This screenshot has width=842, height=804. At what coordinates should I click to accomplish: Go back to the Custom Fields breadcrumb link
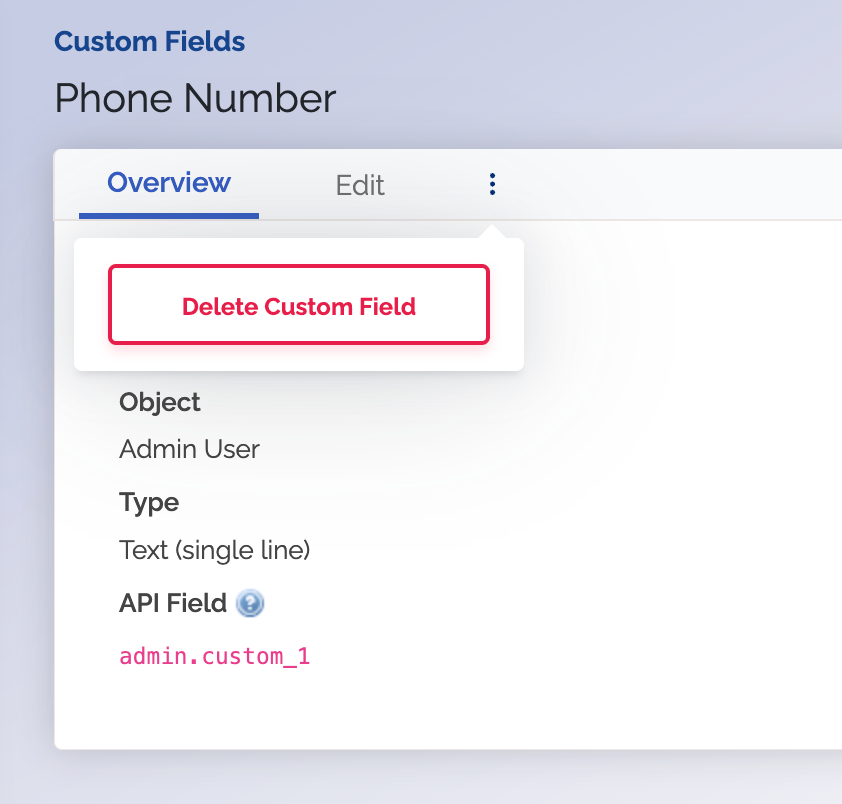149,41
